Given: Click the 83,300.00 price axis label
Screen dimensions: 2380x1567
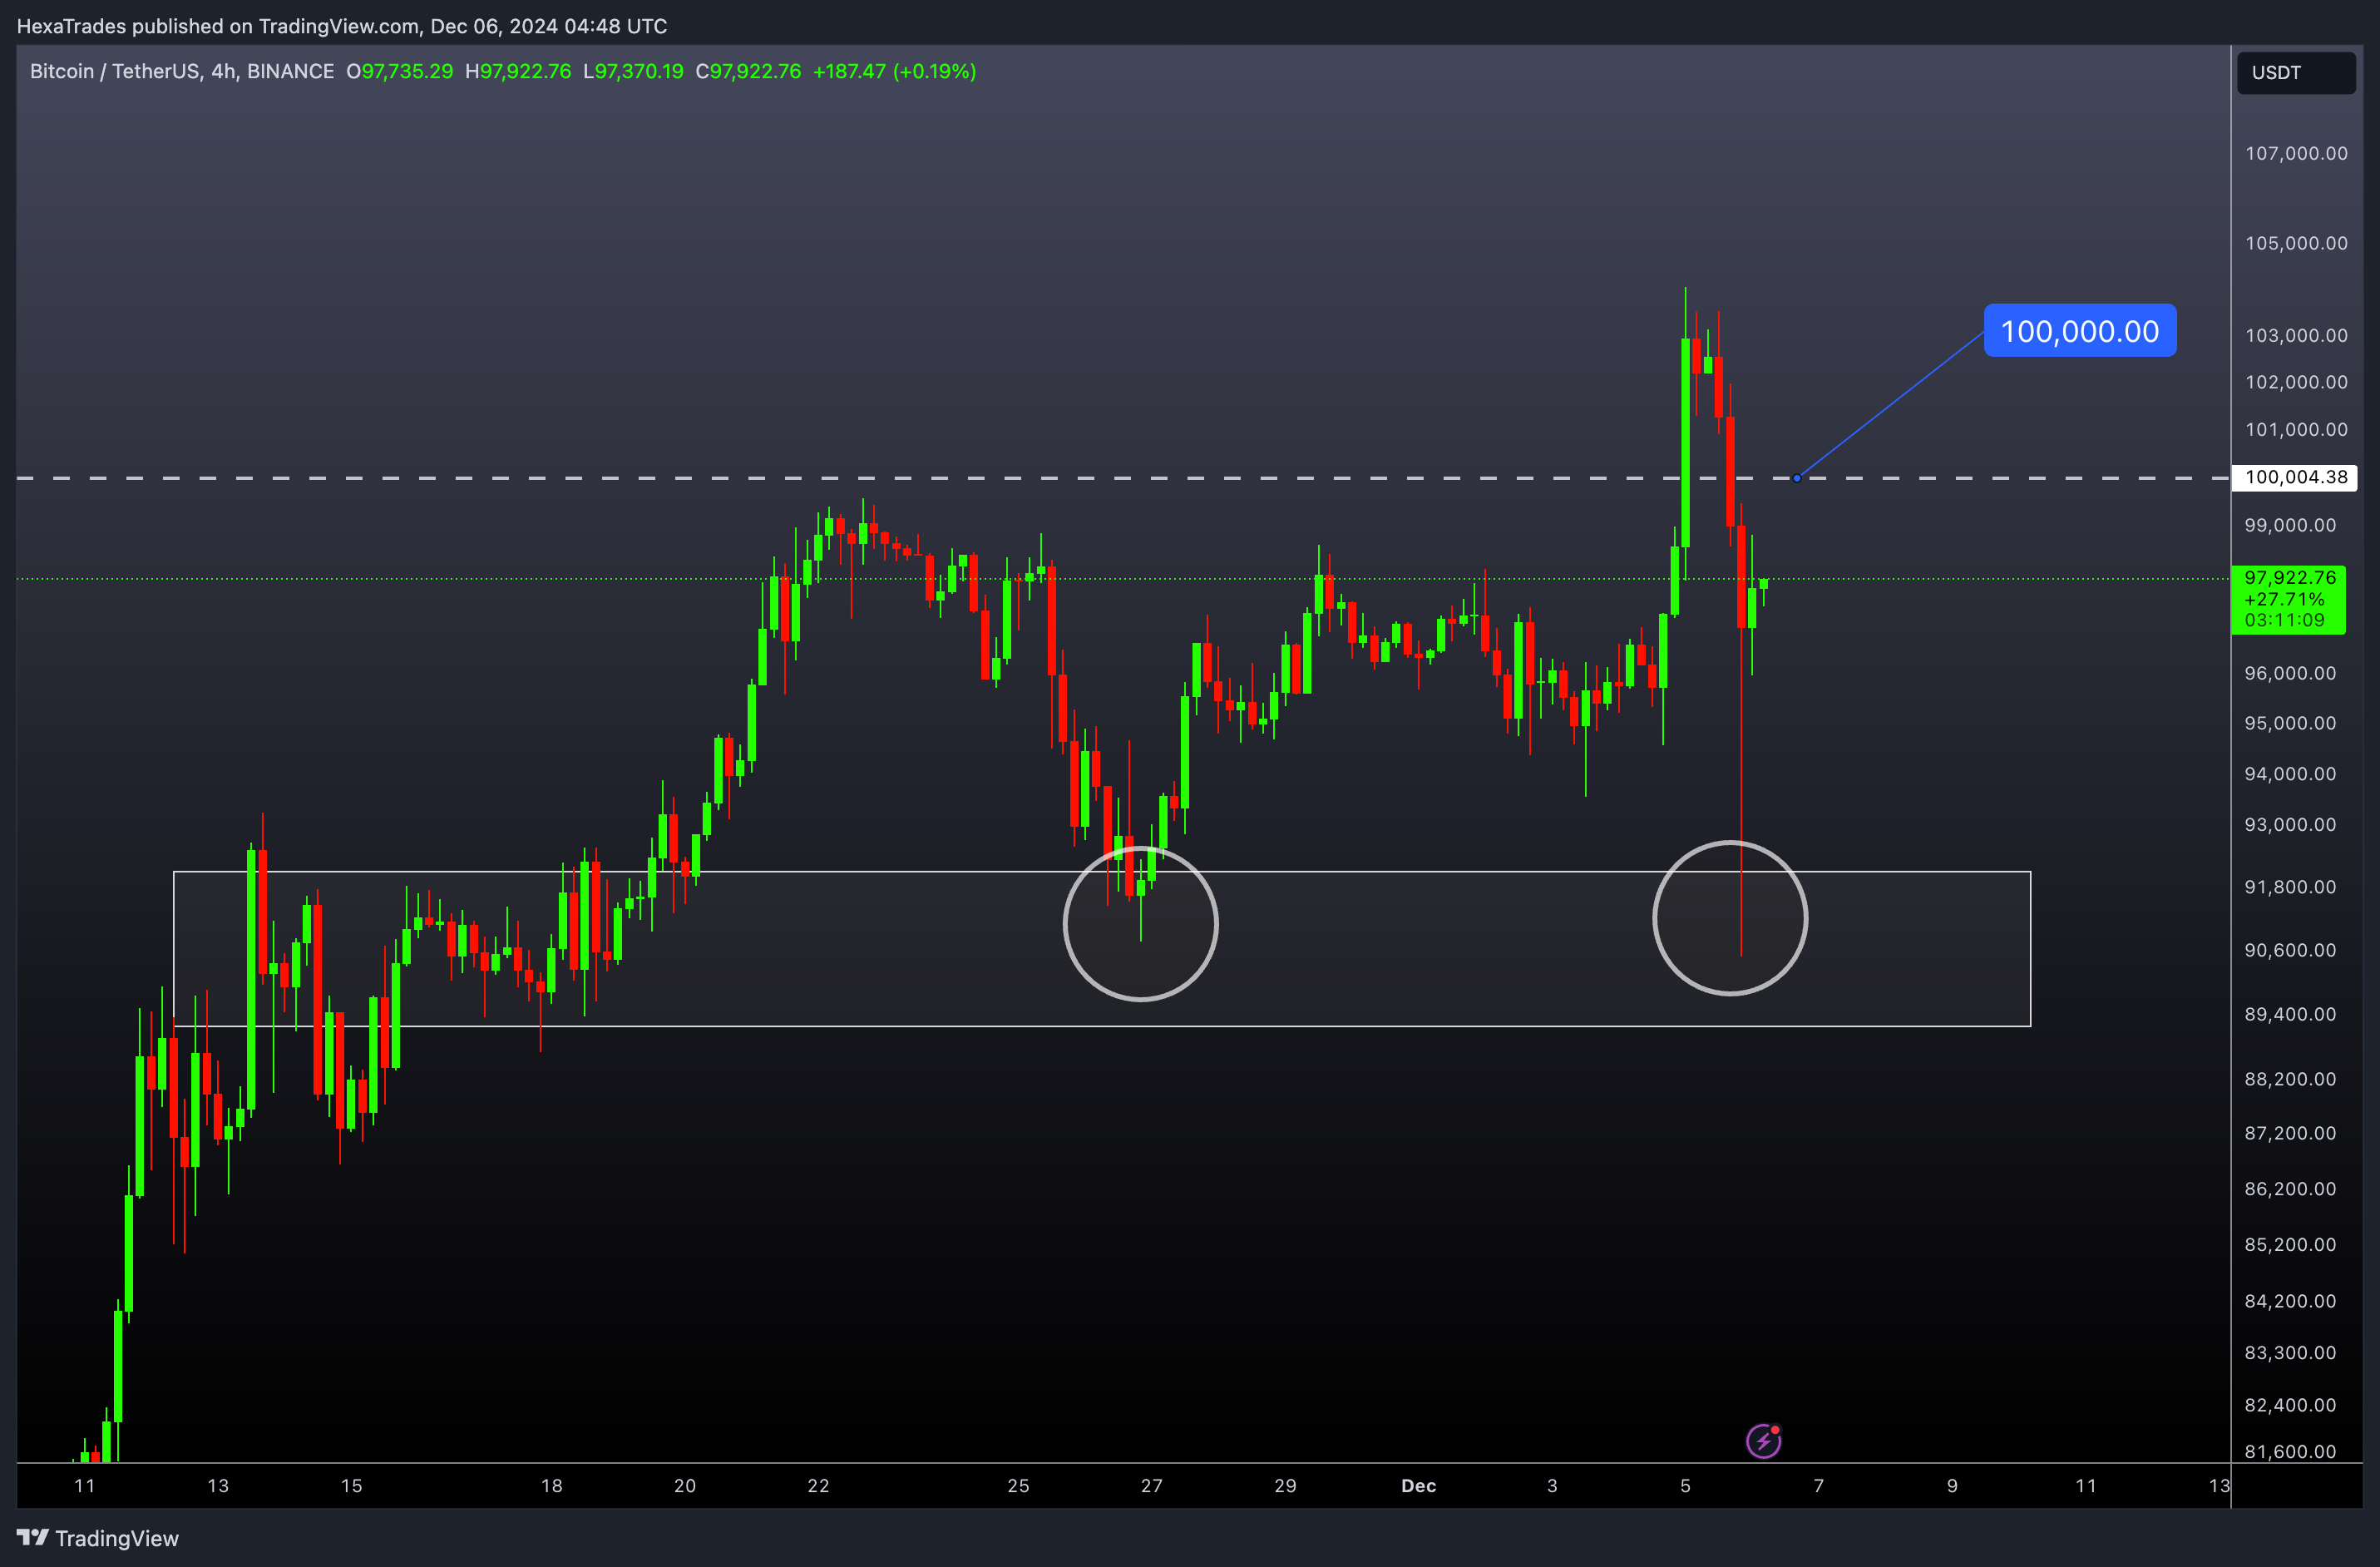Looking at the screenshot, I should (2290, 1353).
